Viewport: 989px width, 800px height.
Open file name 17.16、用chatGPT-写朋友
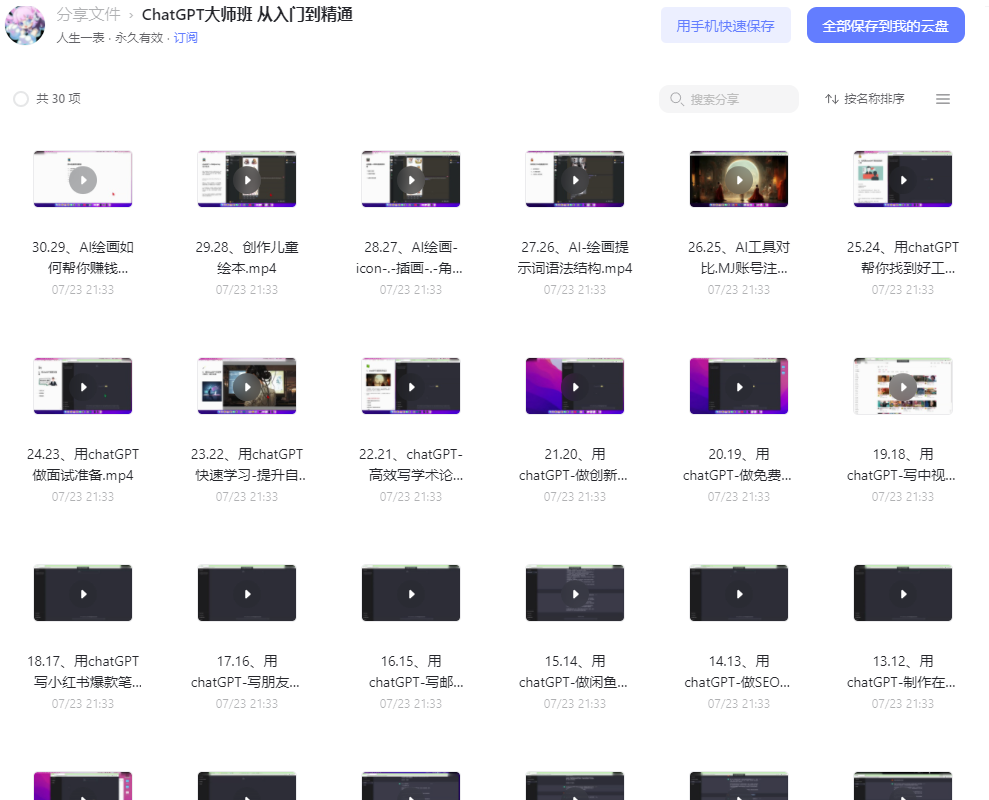(245, 671)
